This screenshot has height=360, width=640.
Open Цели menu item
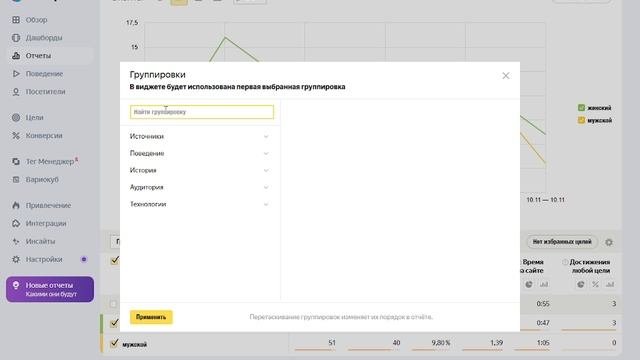tap(34, 118)
